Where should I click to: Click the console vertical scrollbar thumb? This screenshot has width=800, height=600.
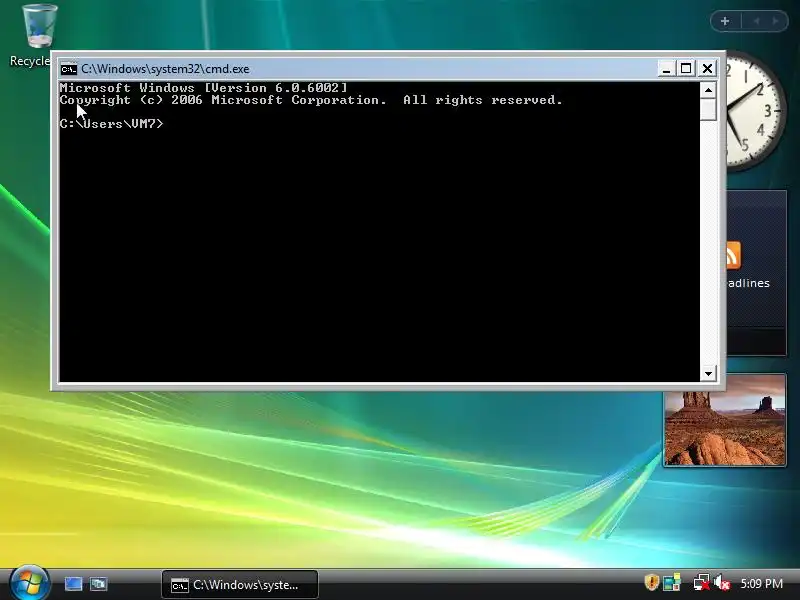[708, 110]
